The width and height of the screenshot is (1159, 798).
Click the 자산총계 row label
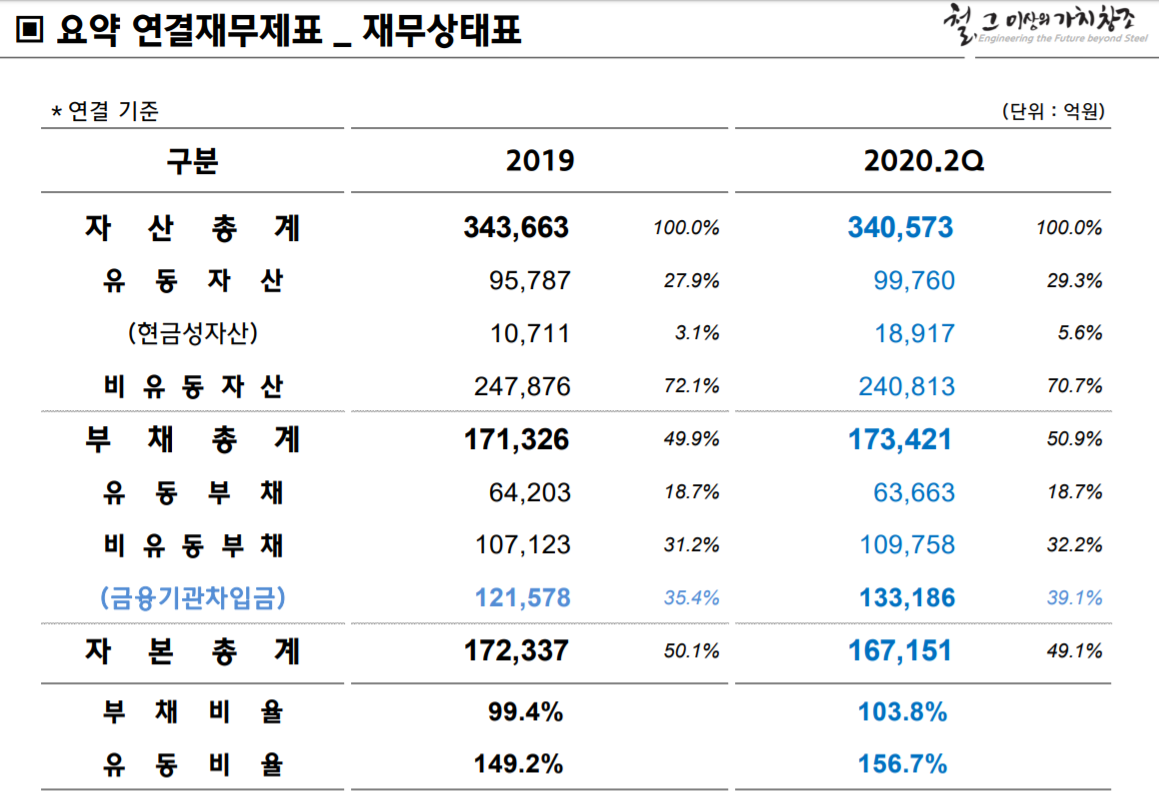point(192,228)
